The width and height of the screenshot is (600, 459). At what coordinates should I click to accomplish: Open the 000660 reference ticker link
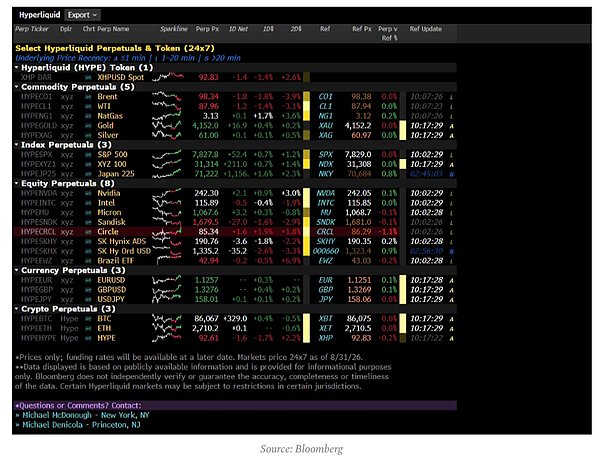(326, 251)
